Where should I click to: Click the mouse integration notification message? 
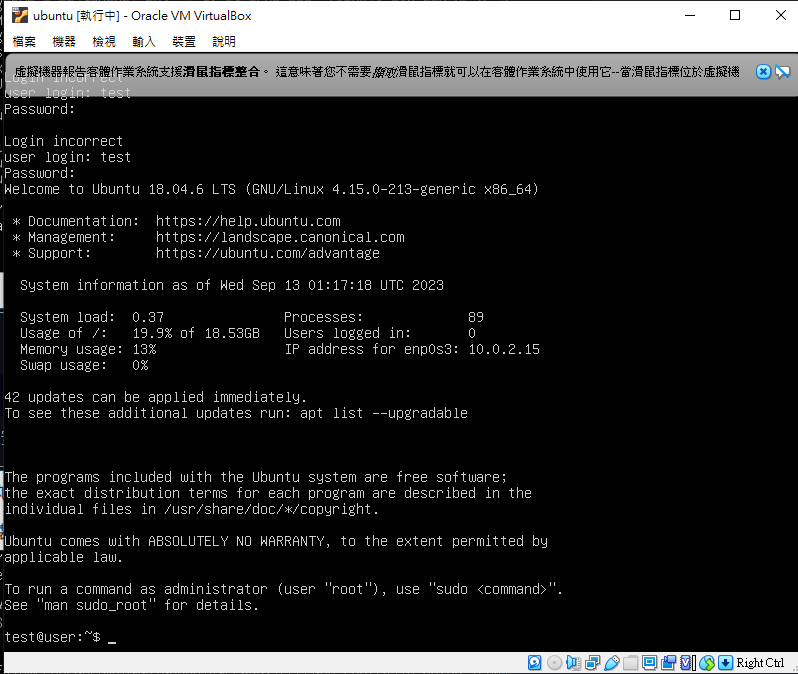click(x=377, y=72)
